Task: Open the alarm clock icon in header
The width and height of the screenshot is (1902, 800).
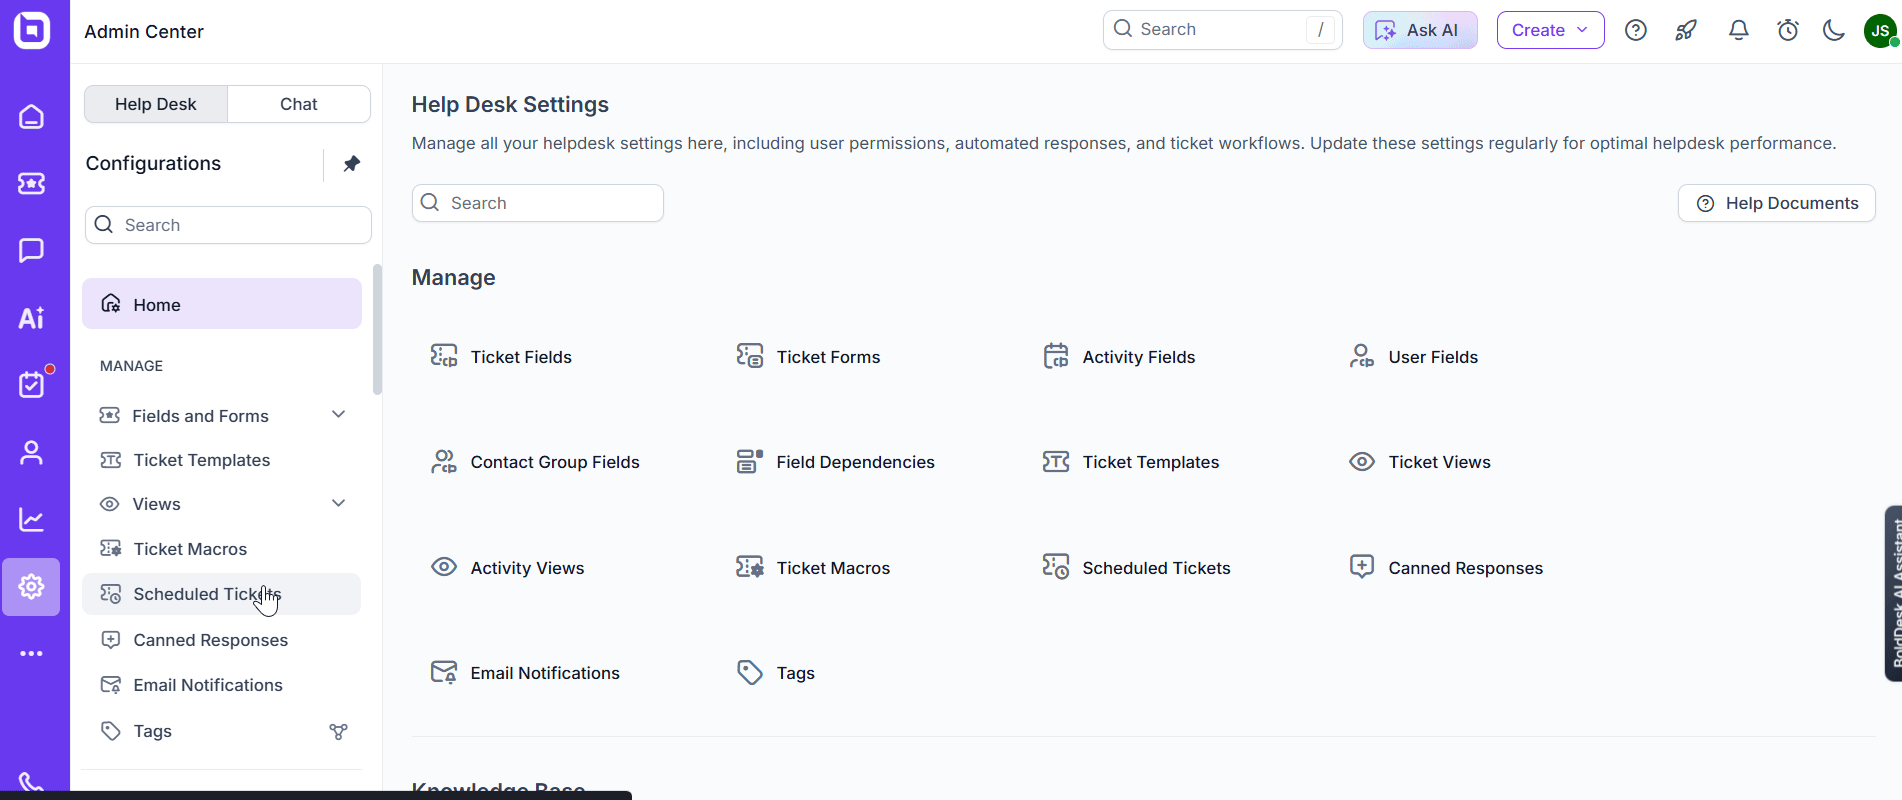Action: tap(1788, 30)
